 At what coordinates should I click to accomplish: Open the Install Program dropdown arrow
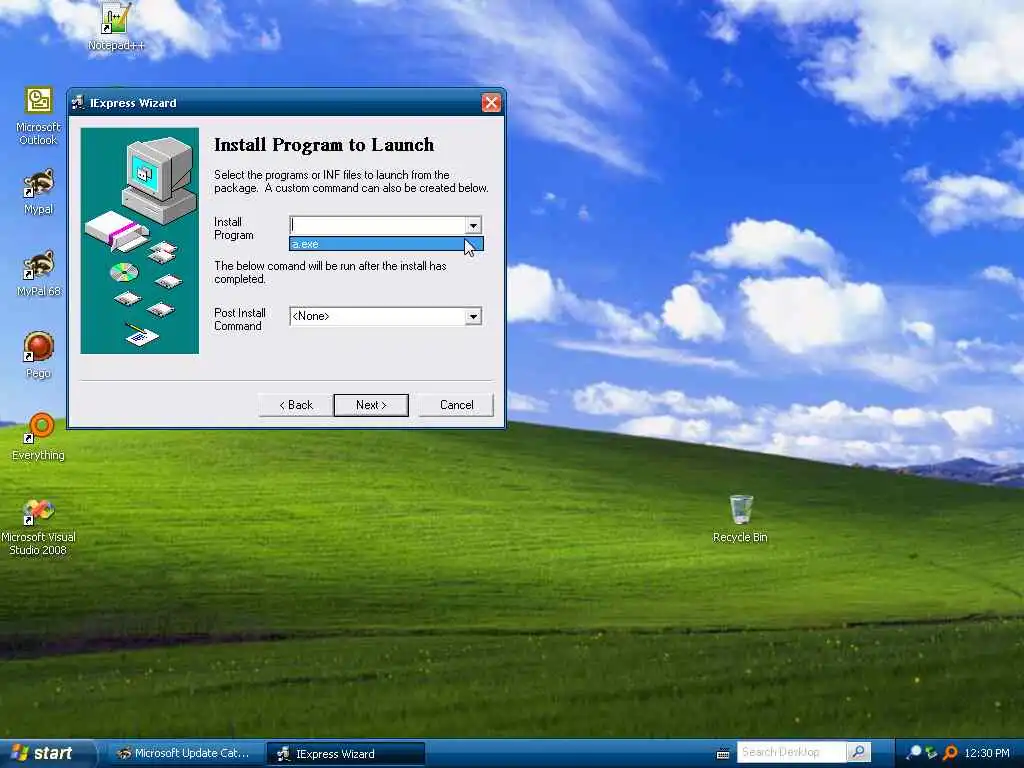pyautogui.click(x=473, y=225)
